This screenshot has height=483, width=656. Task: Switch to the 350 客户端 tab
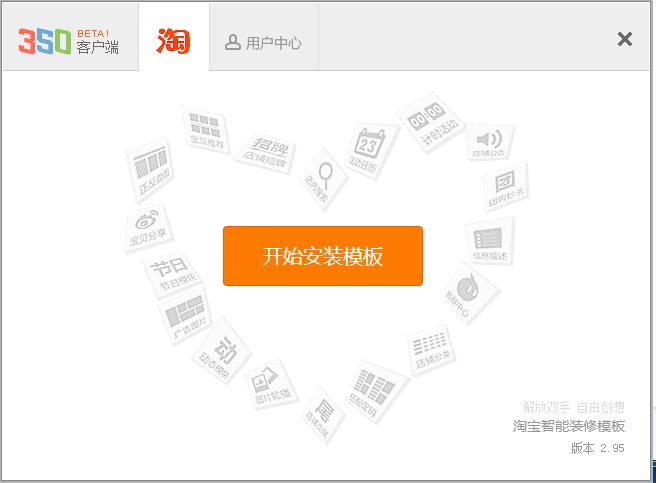tap(70, 39)
